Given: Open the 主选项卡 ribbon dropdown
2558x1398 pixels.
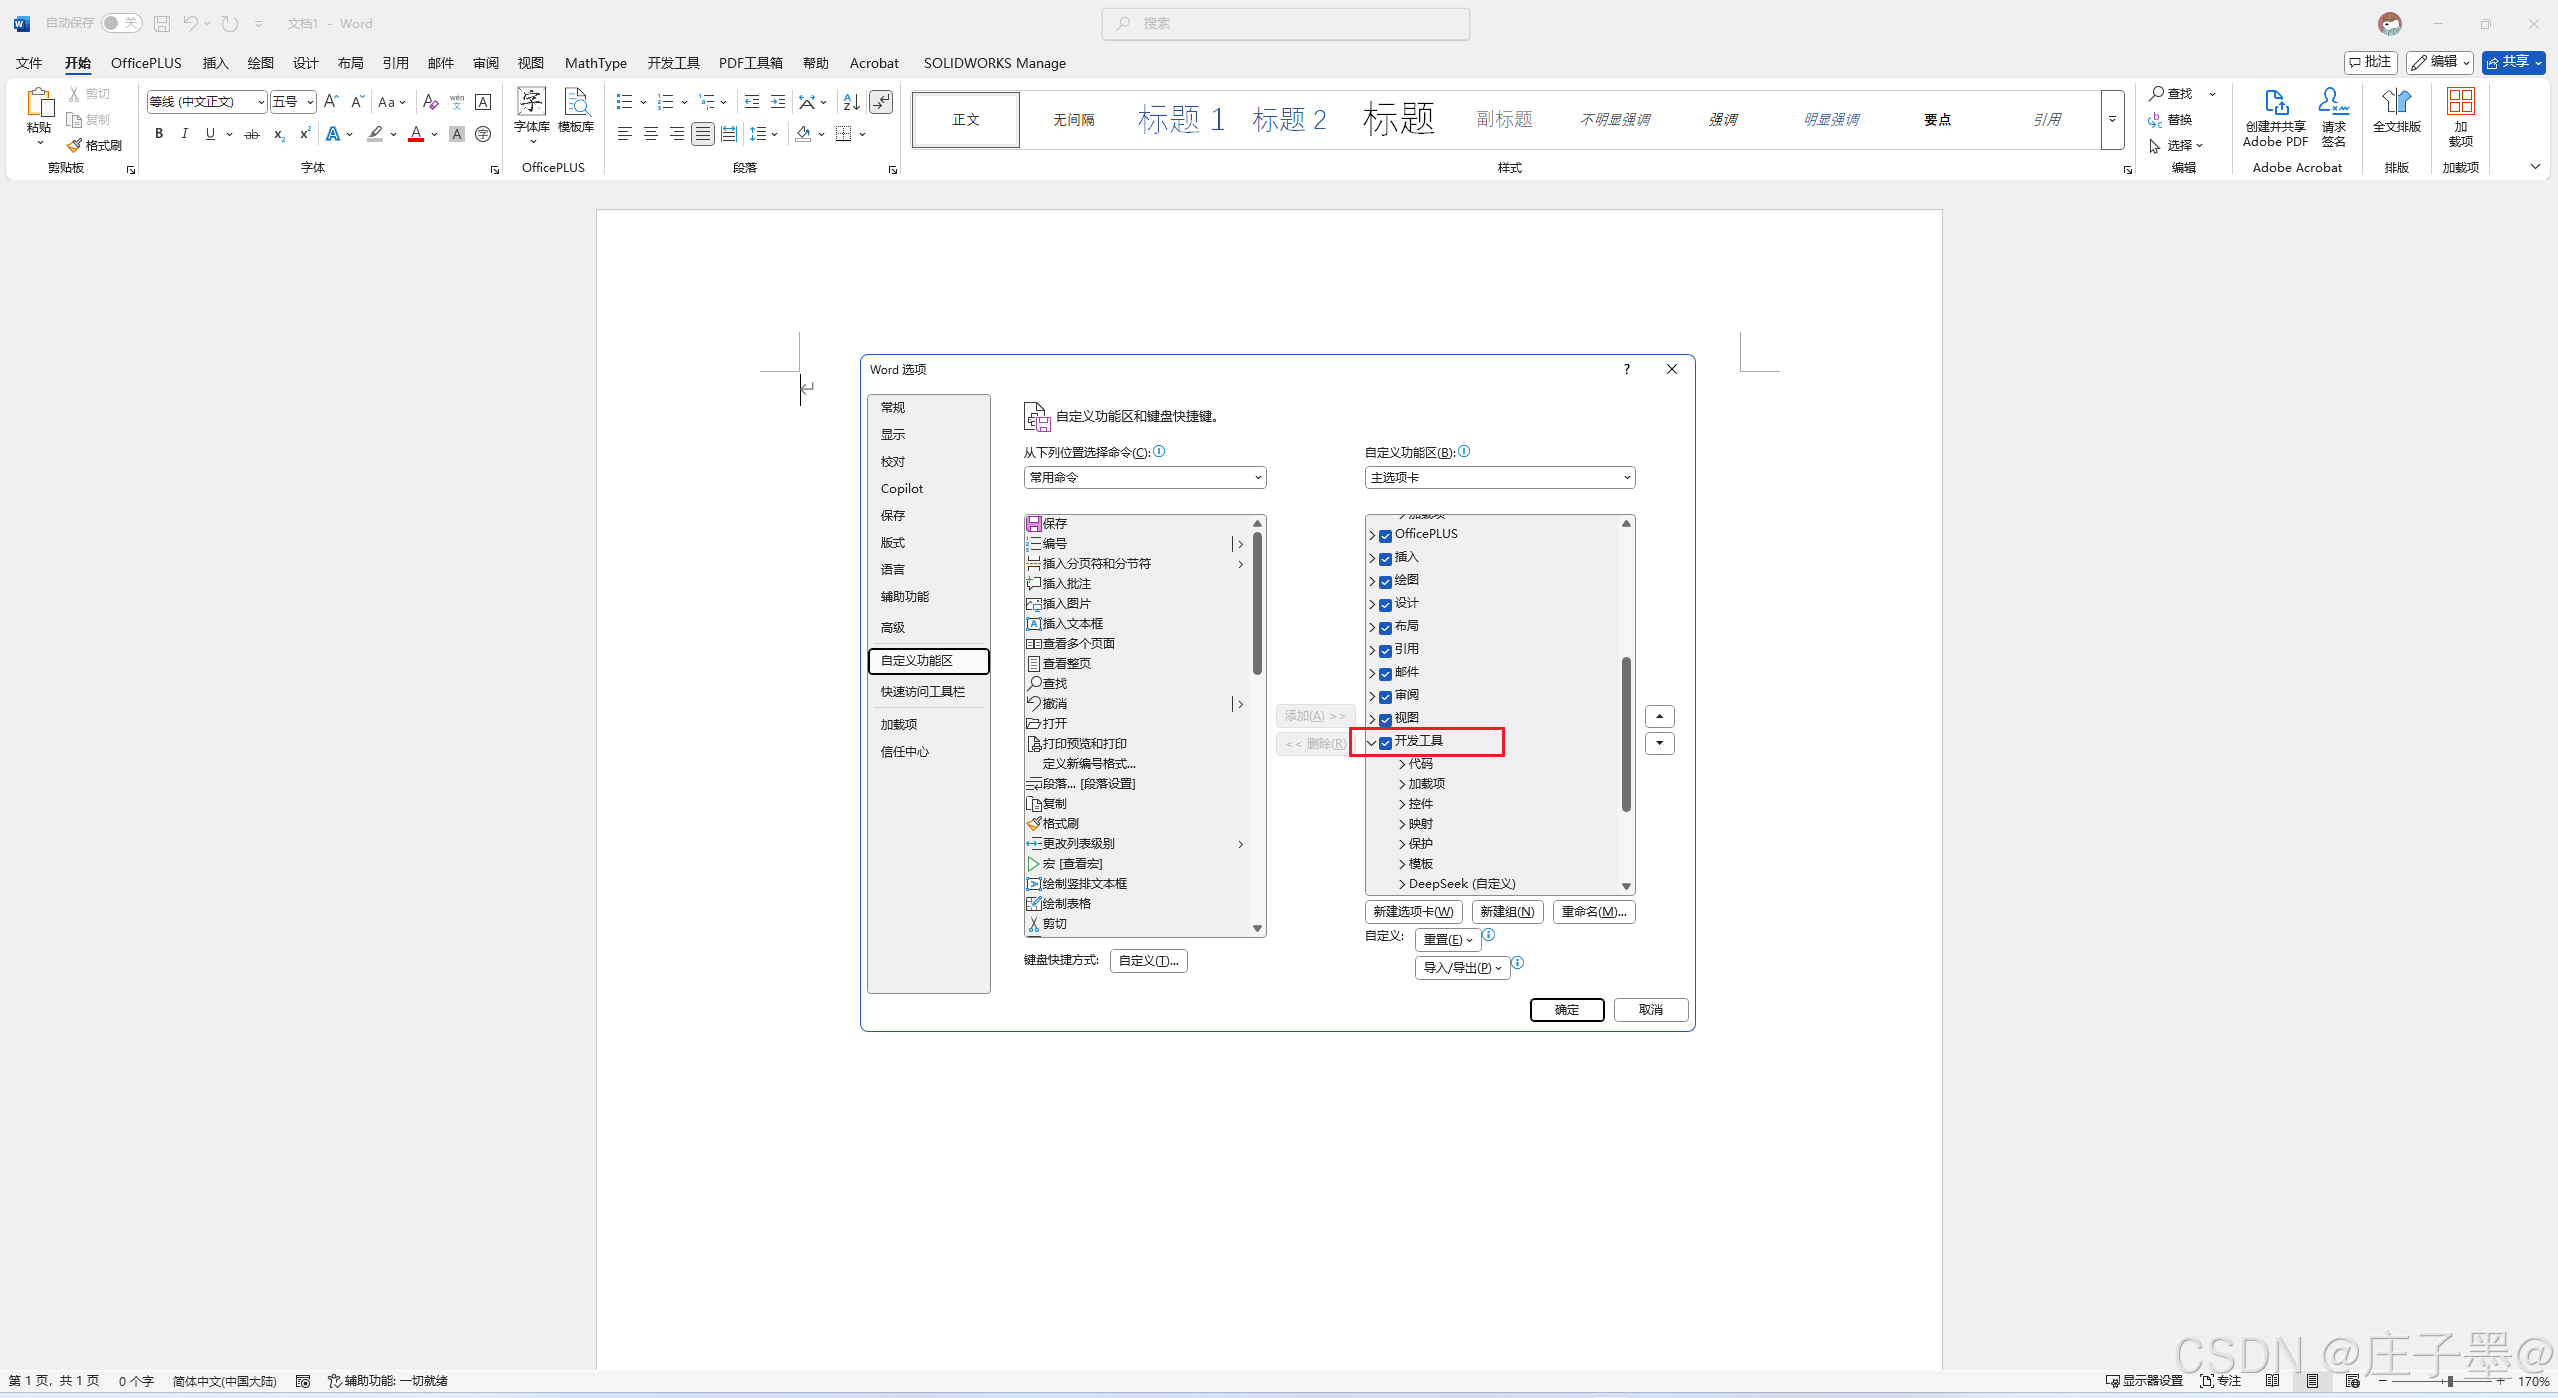Looking at the screenshot, I should point(1499,478).
